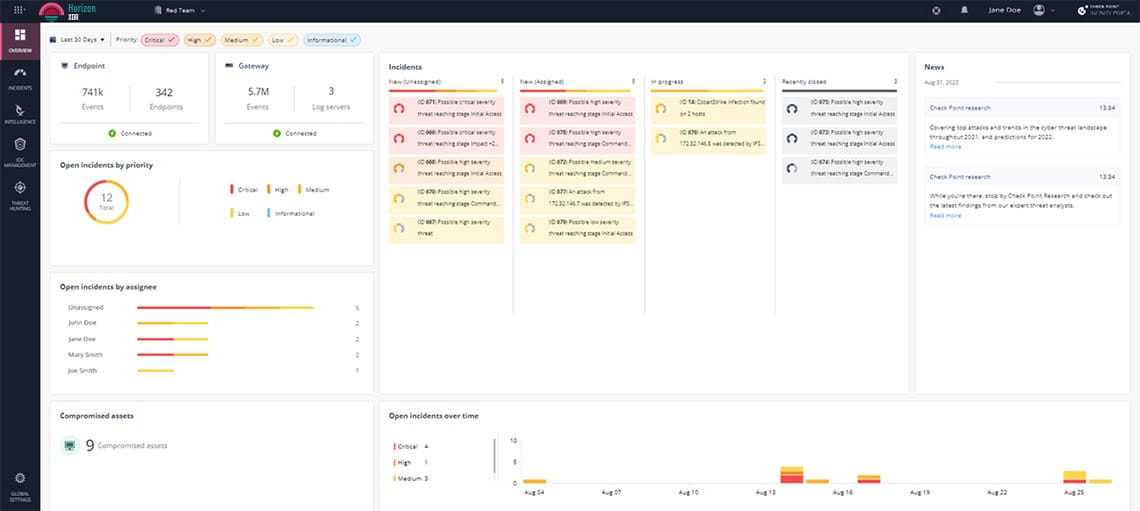Click the severity icon of incident ID 668
The image size is (1140, 511).
[x=398, y=168]
